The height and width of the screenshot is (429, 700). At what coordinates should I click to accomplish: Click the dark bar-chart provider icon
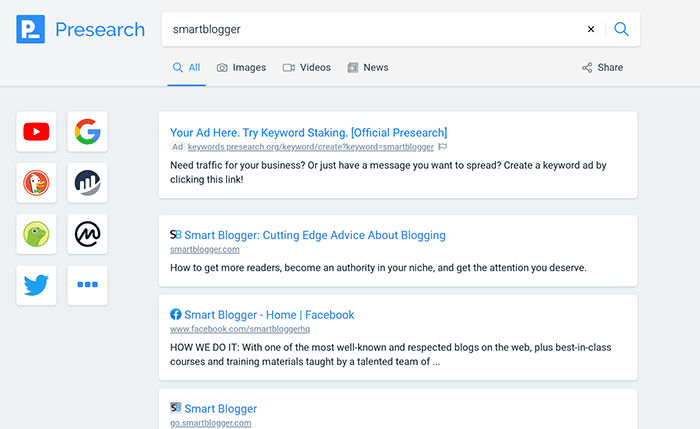[x=87, y=183]
